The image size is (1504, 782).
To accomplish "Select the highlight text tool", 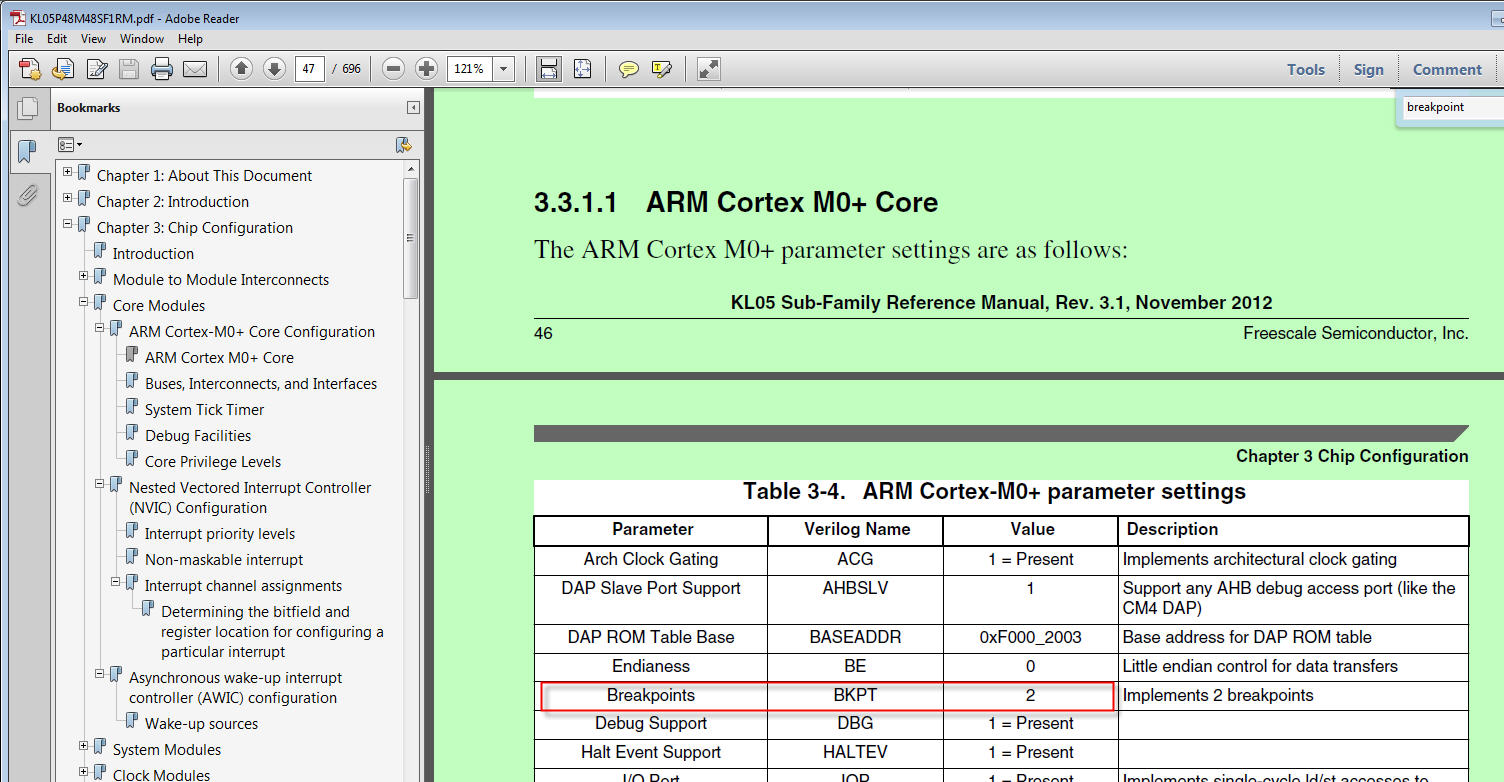I will click(x=661, y=69).
